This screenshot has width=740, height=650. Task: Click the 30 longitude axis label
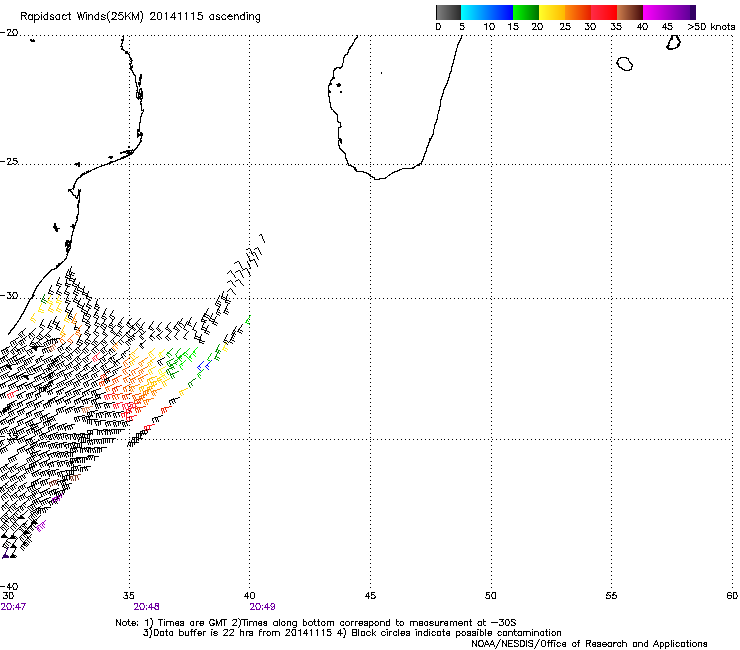click(8, 596)
